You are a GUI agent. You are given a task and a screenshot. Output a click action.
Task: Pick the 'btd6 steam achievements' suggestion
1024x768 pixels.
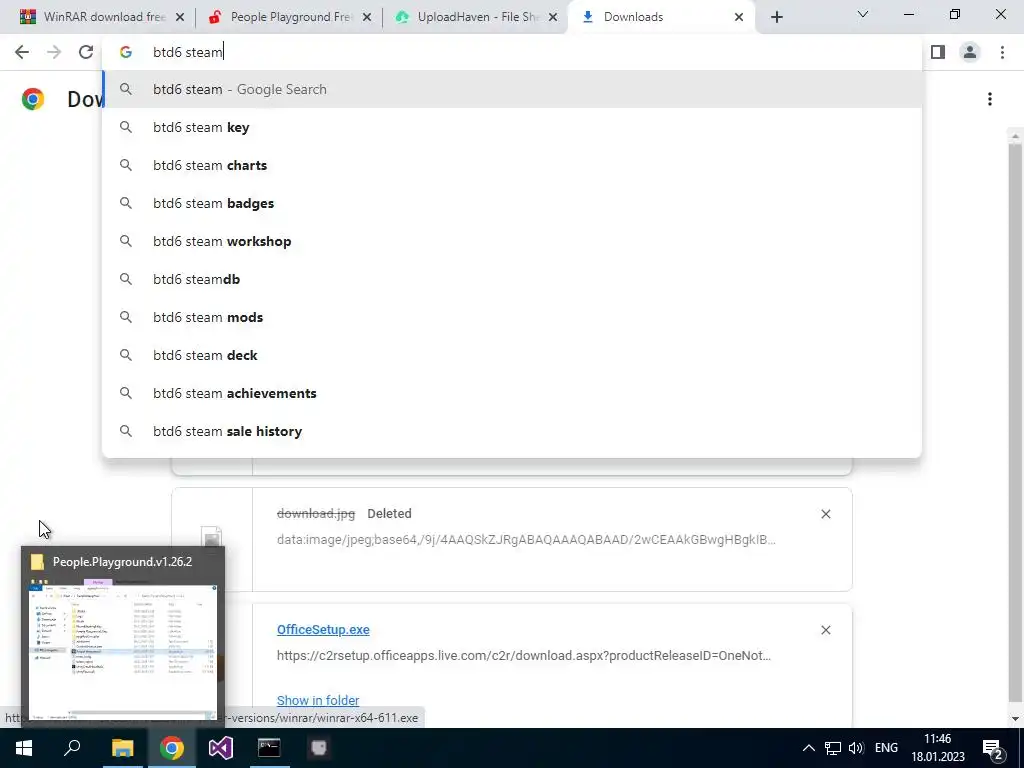click(x=512, y=393)
